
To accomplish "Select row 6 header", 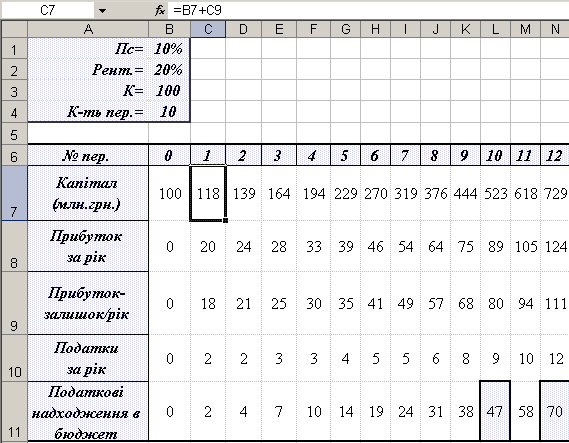I will 14,155.
